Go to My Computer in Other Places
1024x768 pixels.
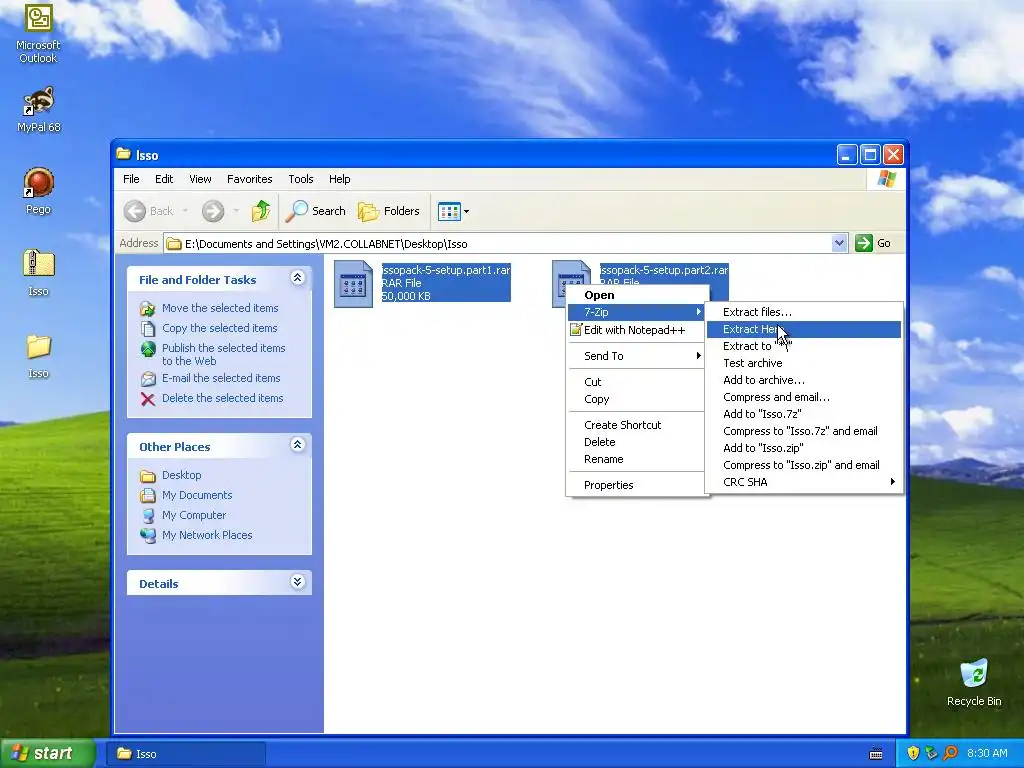pyautogui.click(x=194, y=515)
